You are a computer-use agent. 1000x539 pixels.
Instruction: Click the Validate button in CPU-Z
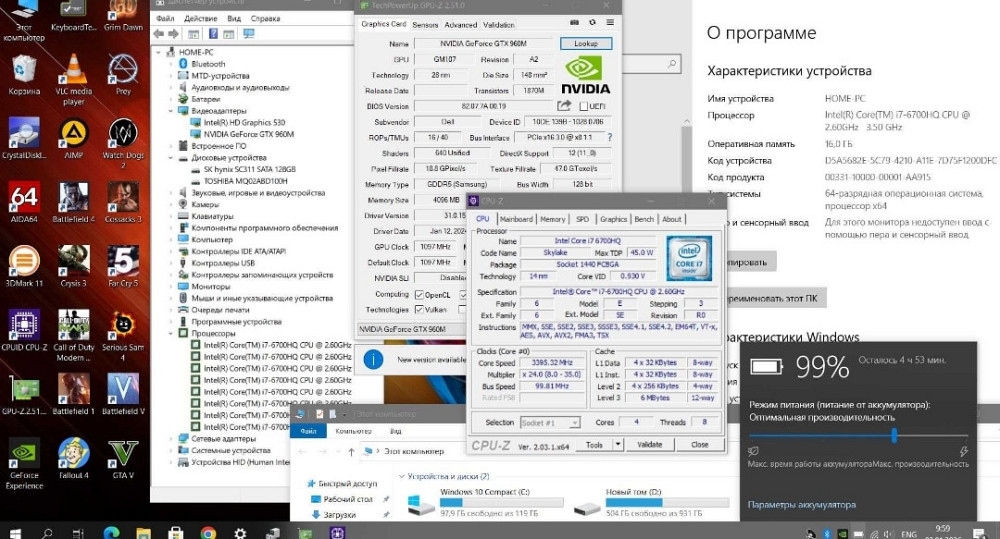tap(649, 445)
